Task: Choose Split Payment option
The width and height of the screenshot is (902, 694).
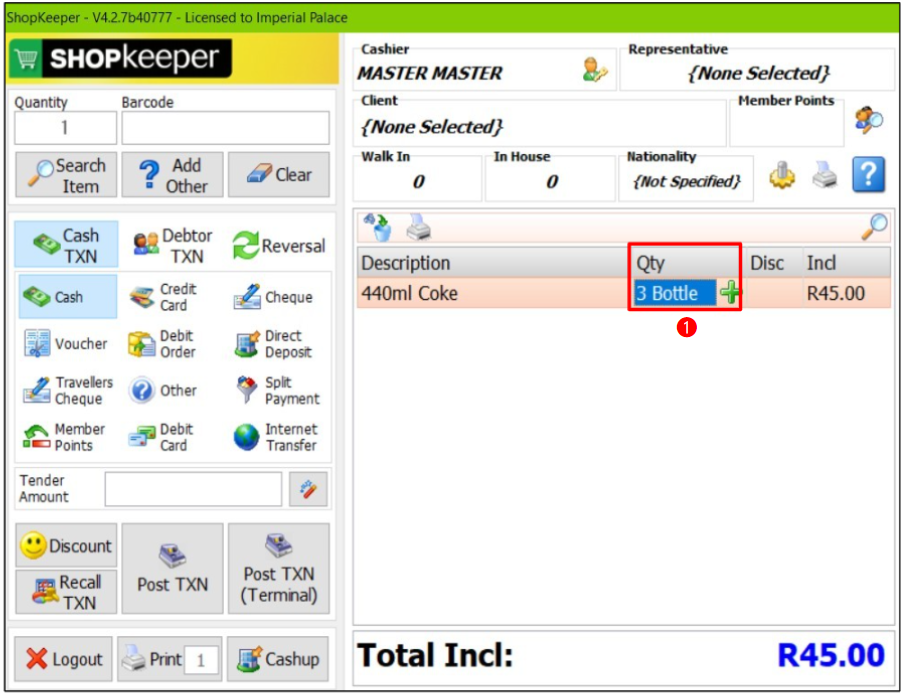Action: (277, 390)
